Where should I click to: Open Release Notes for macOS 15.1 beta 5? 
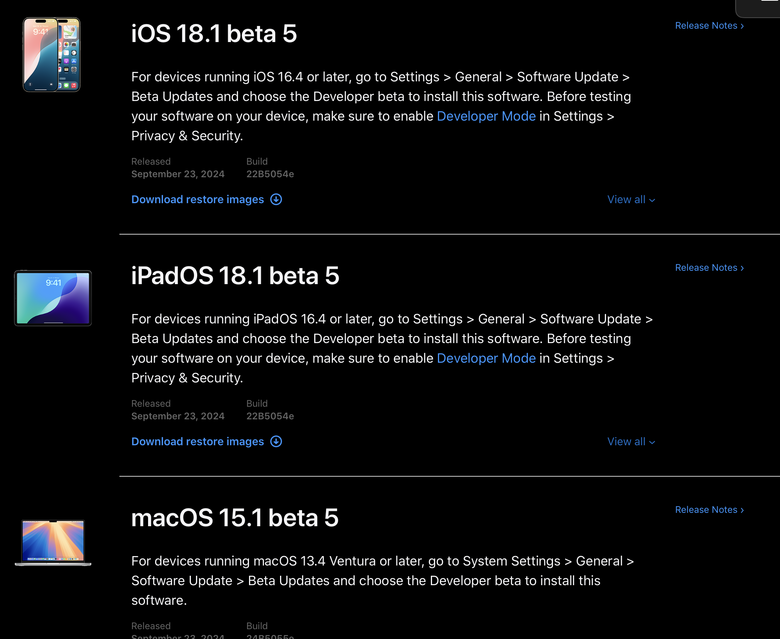(x=709, y=510)
